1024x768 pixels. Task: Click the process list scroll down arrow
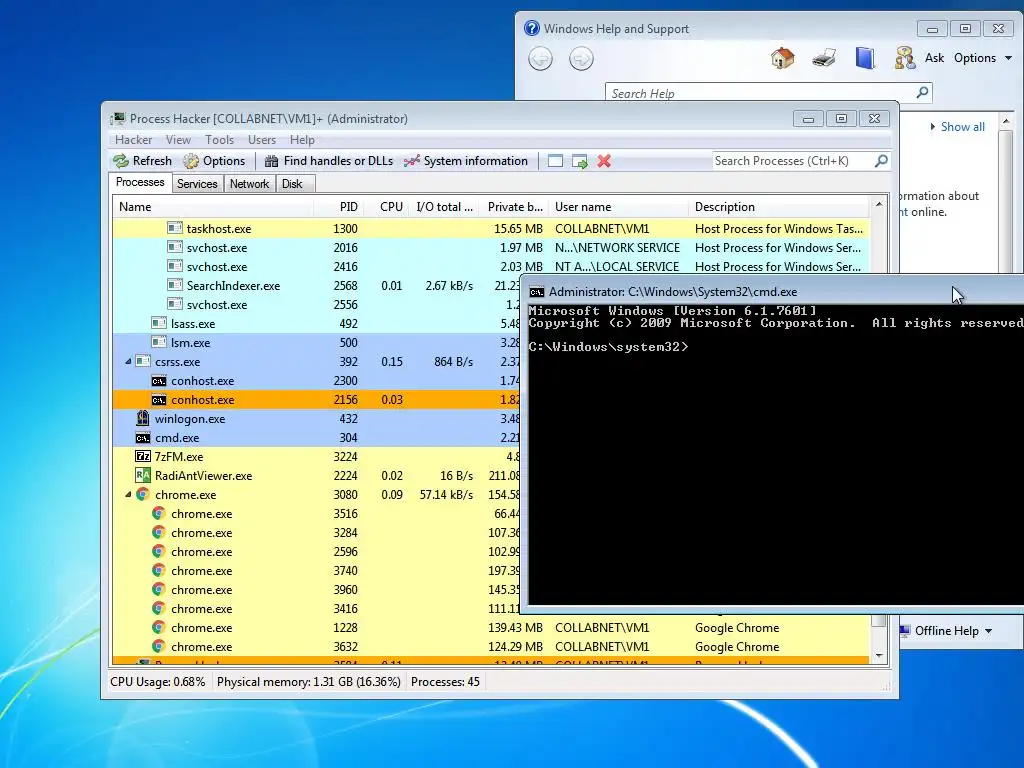(879, 656)
